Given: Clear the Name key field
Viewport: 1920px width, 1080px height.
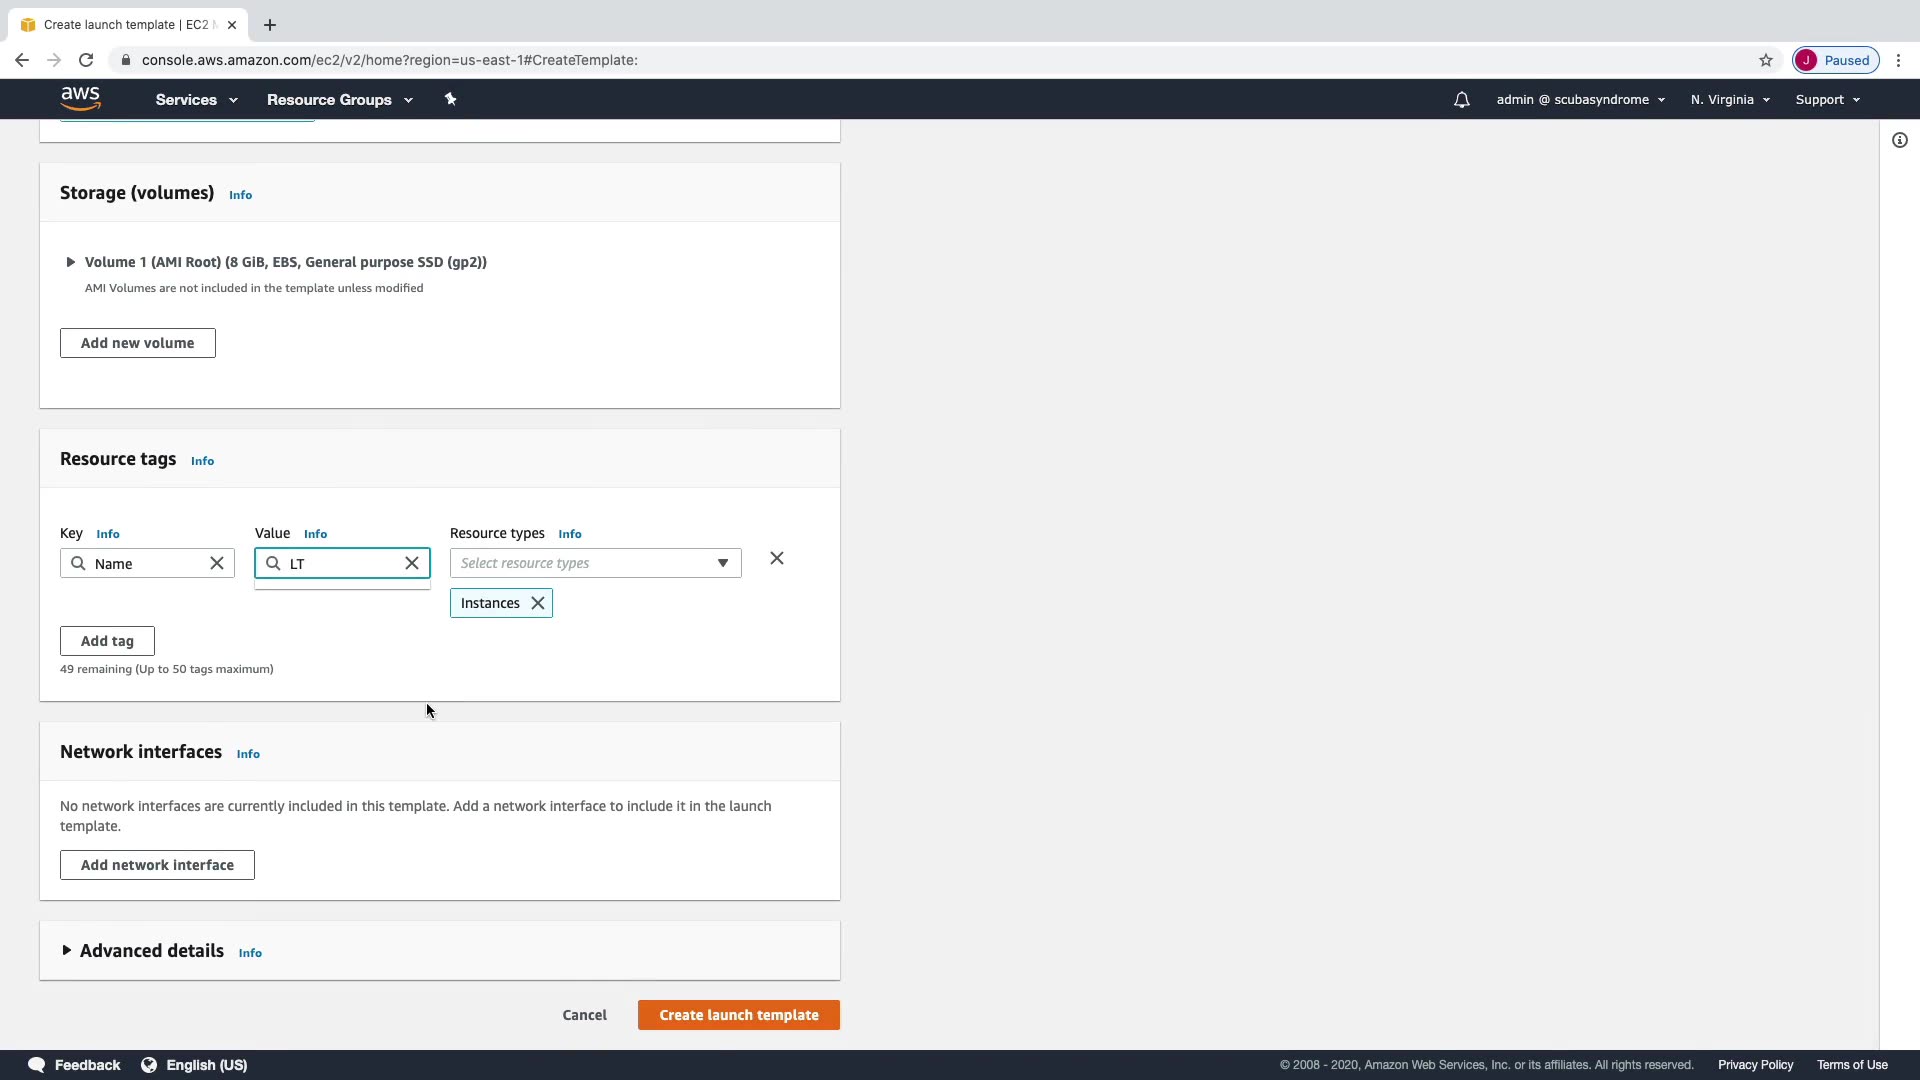Looking at the screenshot, I should point(217,563).
